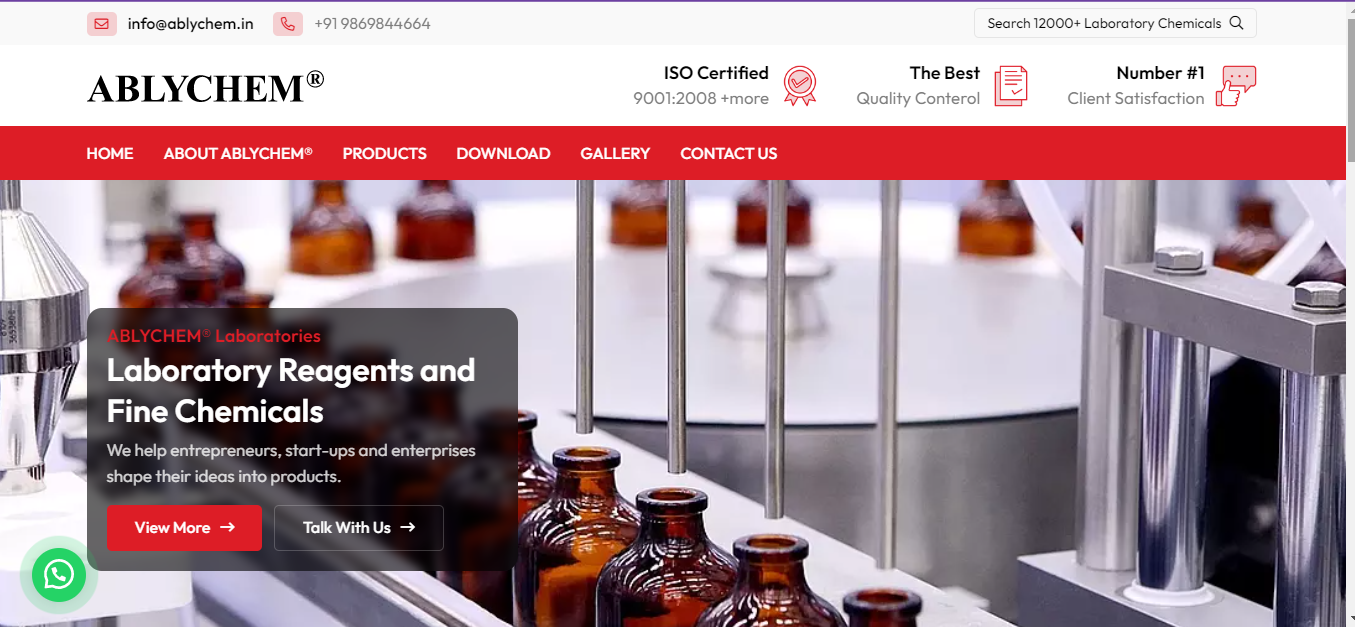Viewport: 1355px width, 627px height.
Task: Open the CONTACT US page
Action: point(728,153)
